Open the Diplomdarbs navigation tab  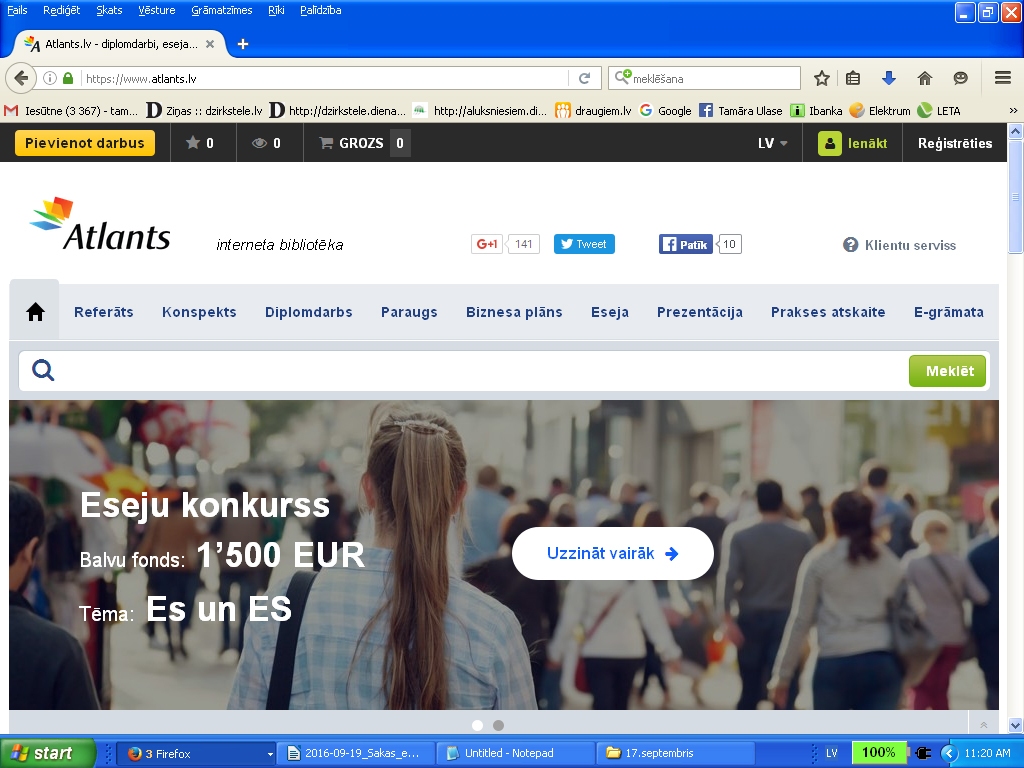[308, 312]
